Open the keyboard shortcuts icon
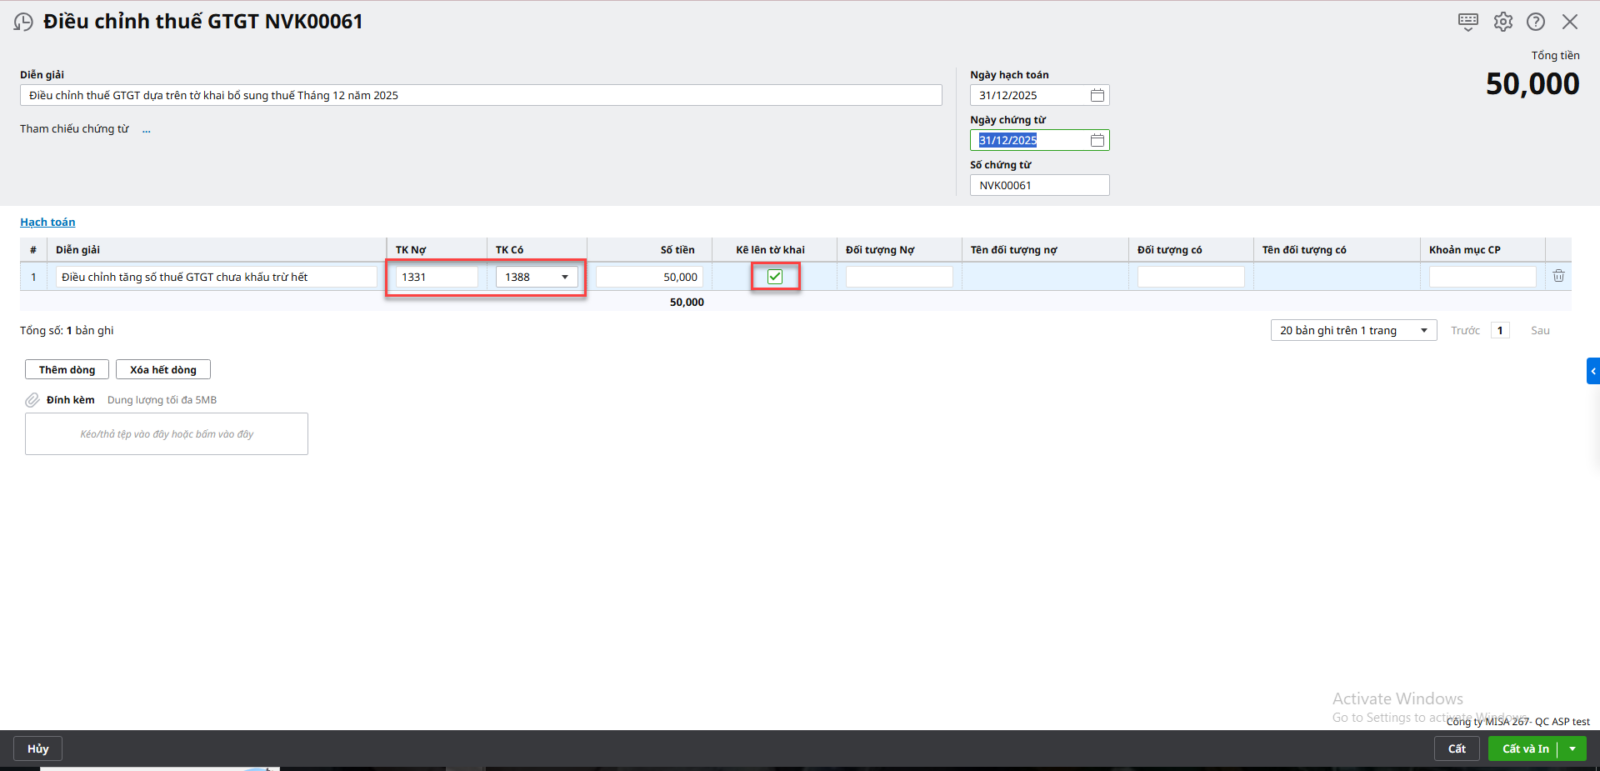The width and height of the screenshot is (1600, 771). pos(1468,21)
